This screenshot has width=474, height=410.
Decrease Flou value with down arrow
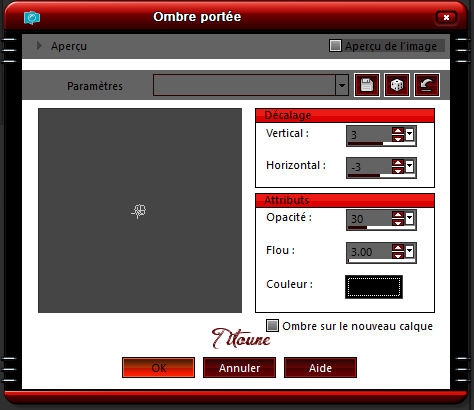tap(398, 255)
